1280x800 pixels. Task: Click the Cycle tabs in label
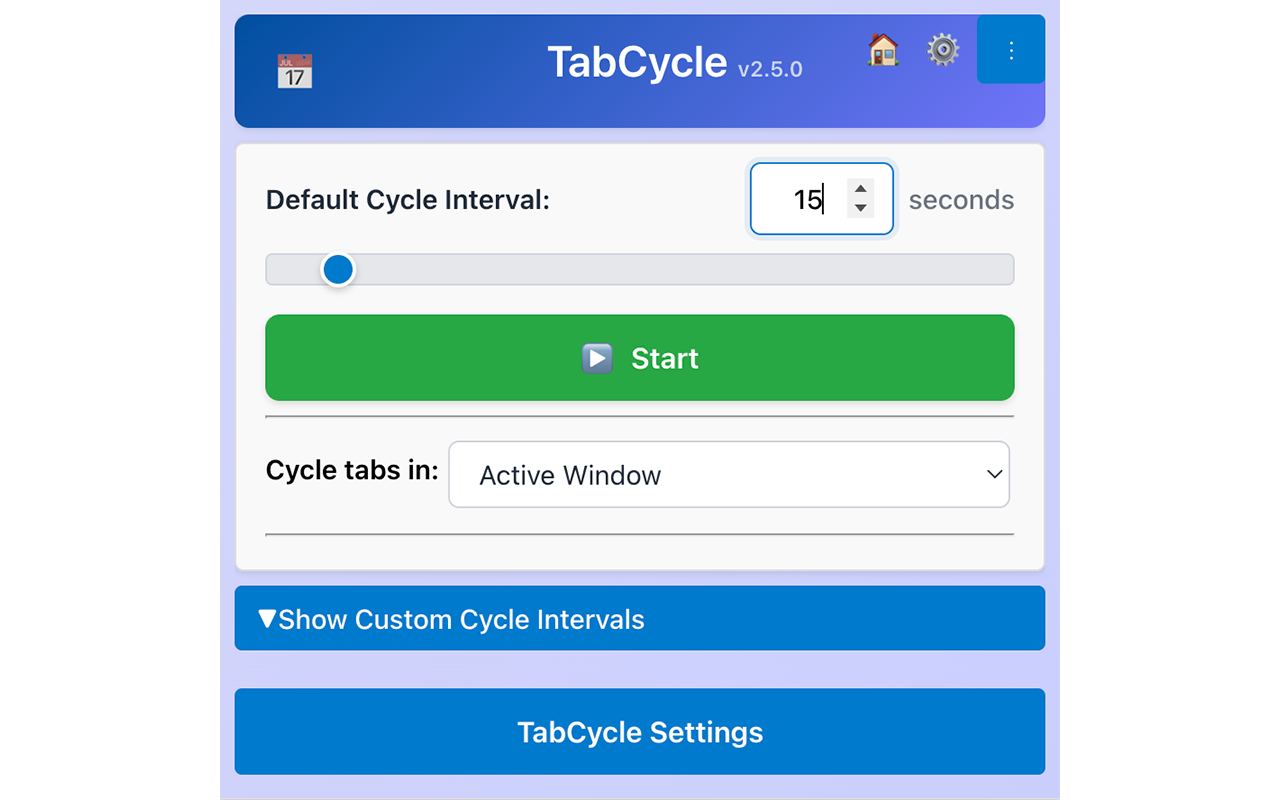pos(352,471)
